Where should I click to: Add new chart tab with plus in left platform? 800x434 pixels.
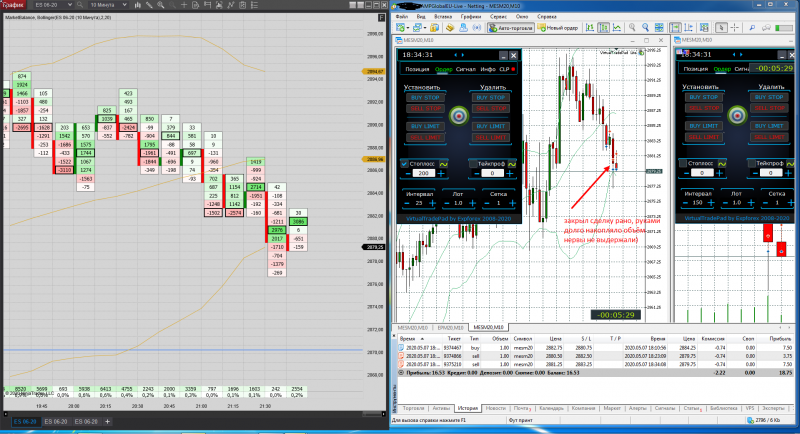107,422
